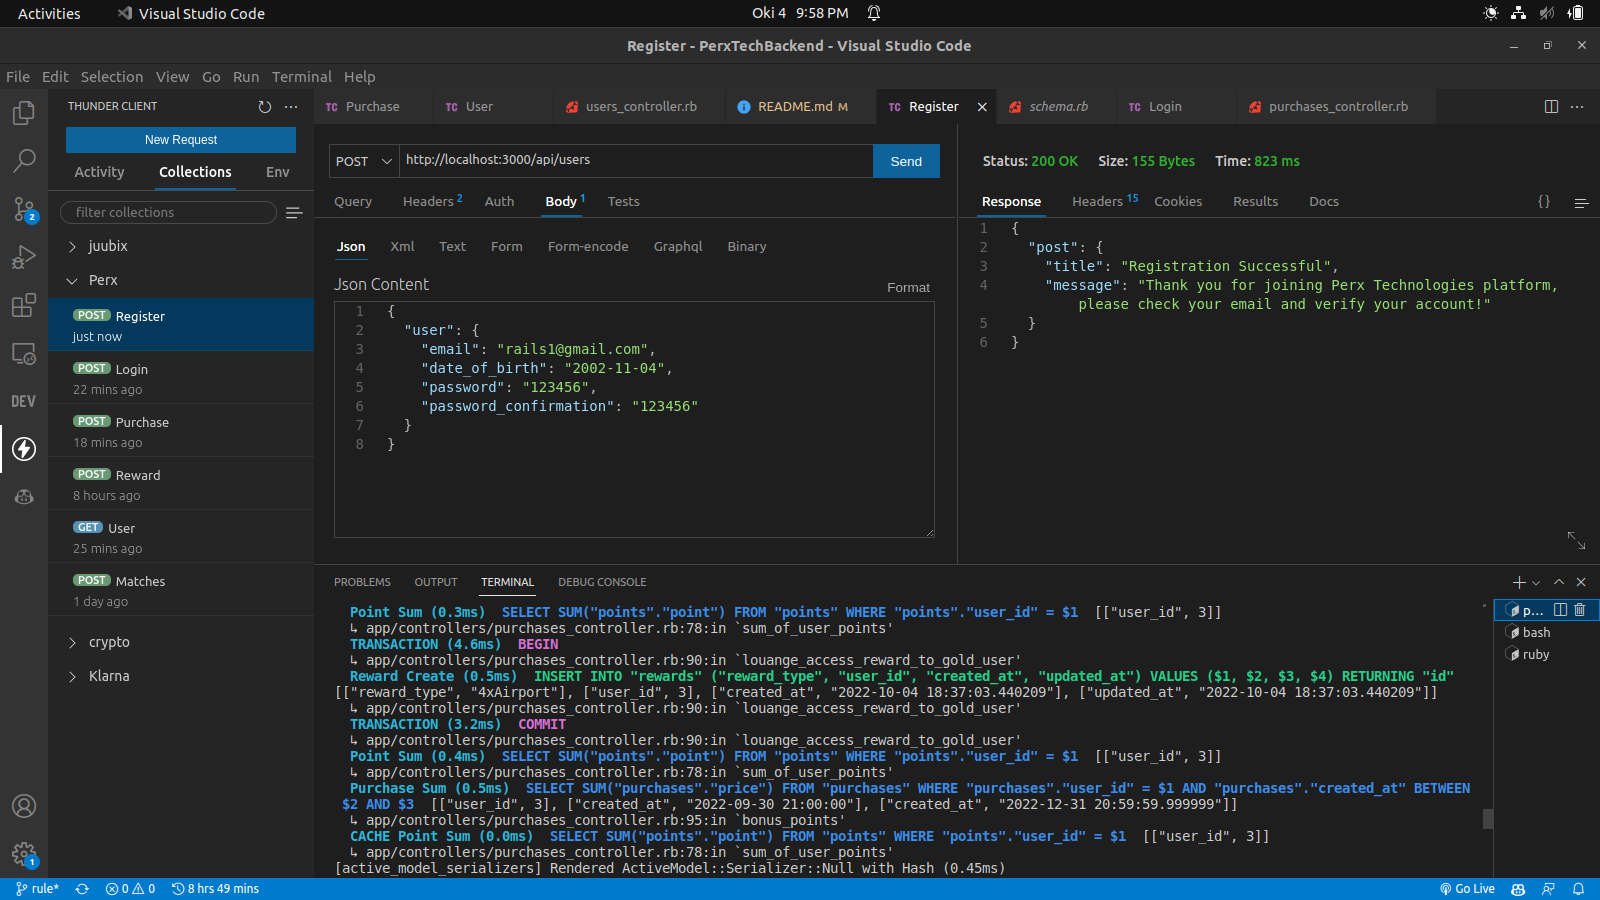Open Run and Debug view
The height and width of the screenshot is (900, 1600).
click(24, 257)
